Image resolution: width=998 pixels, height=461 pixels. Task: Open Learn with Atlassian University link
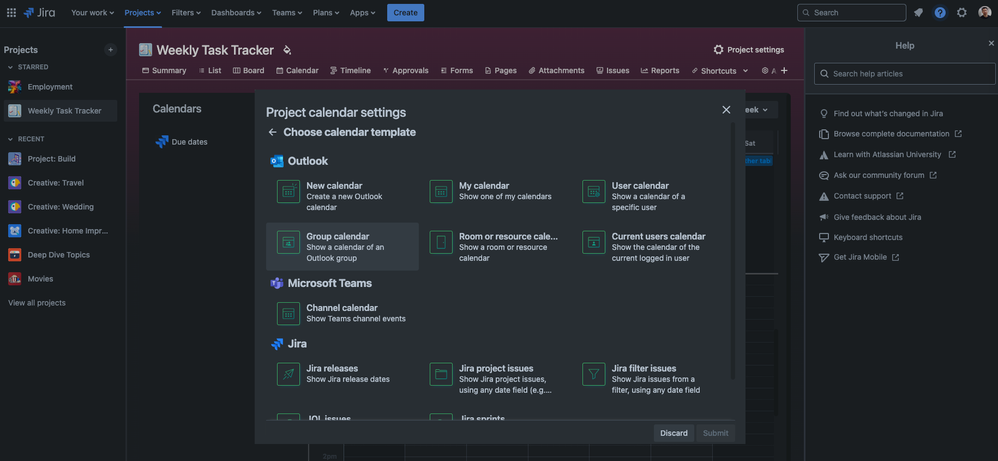click(887, 155)
